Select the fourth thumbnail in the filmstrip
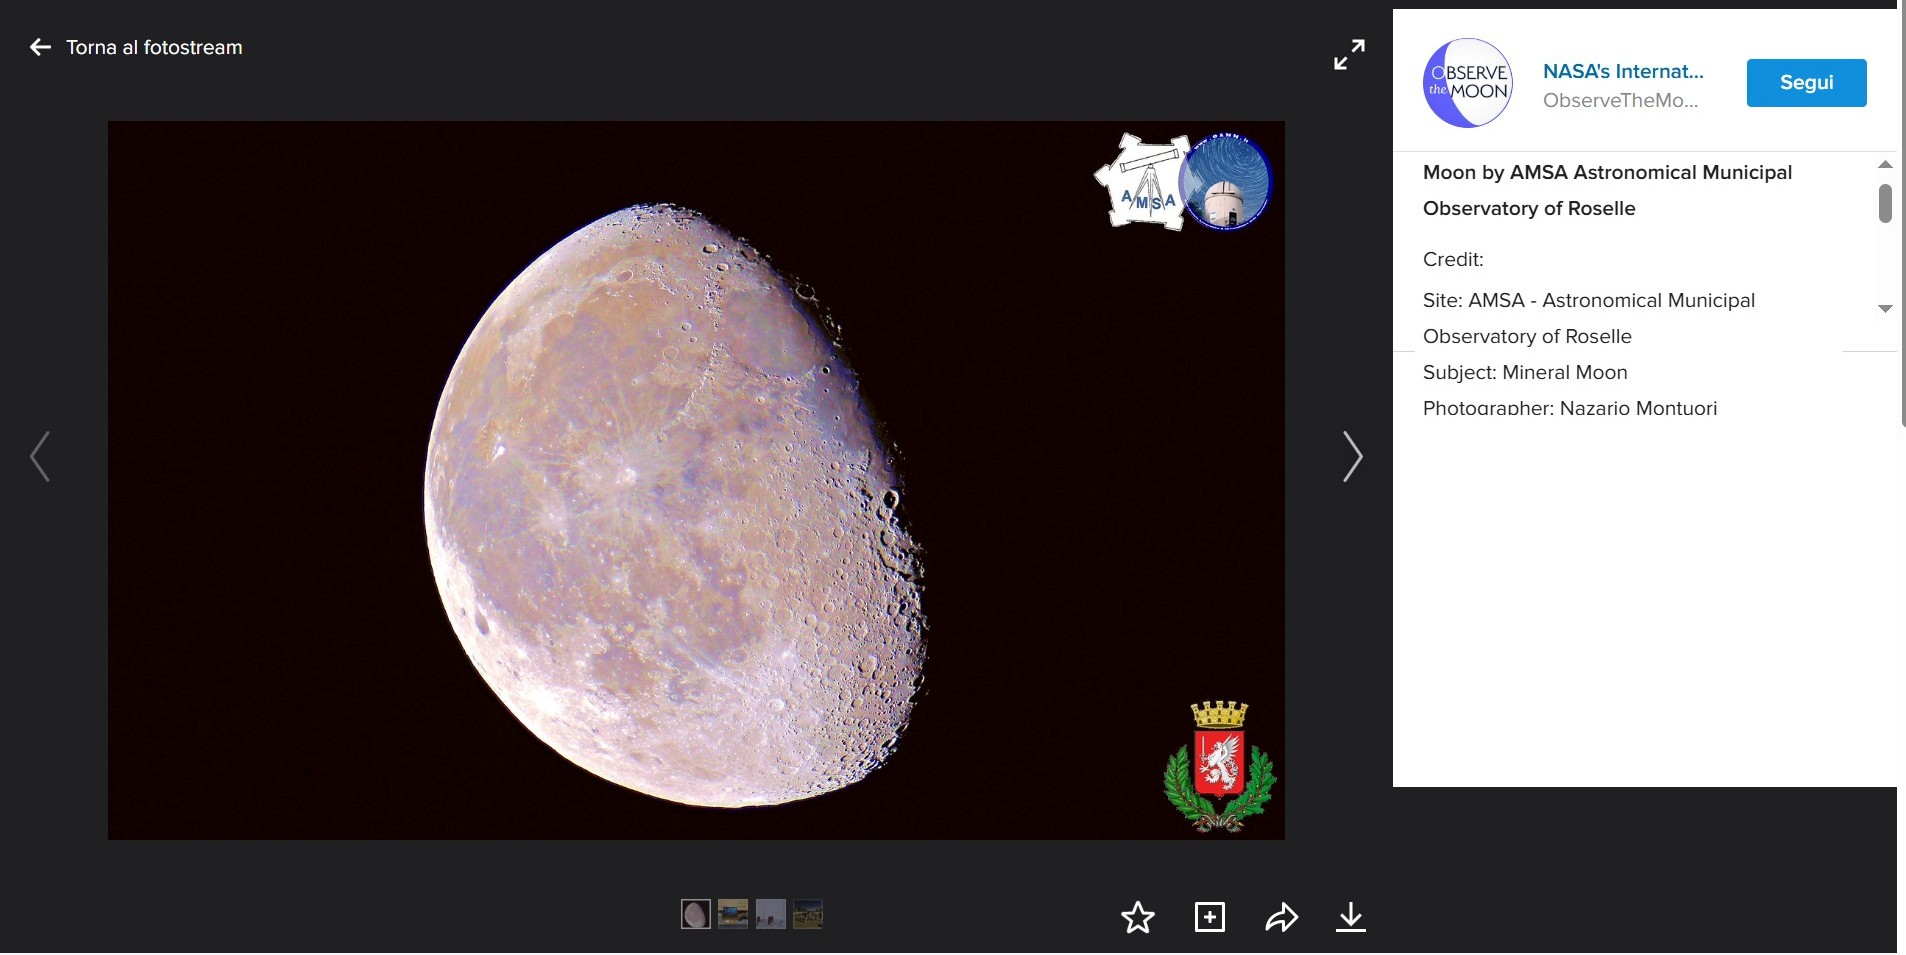 (808, 914)
